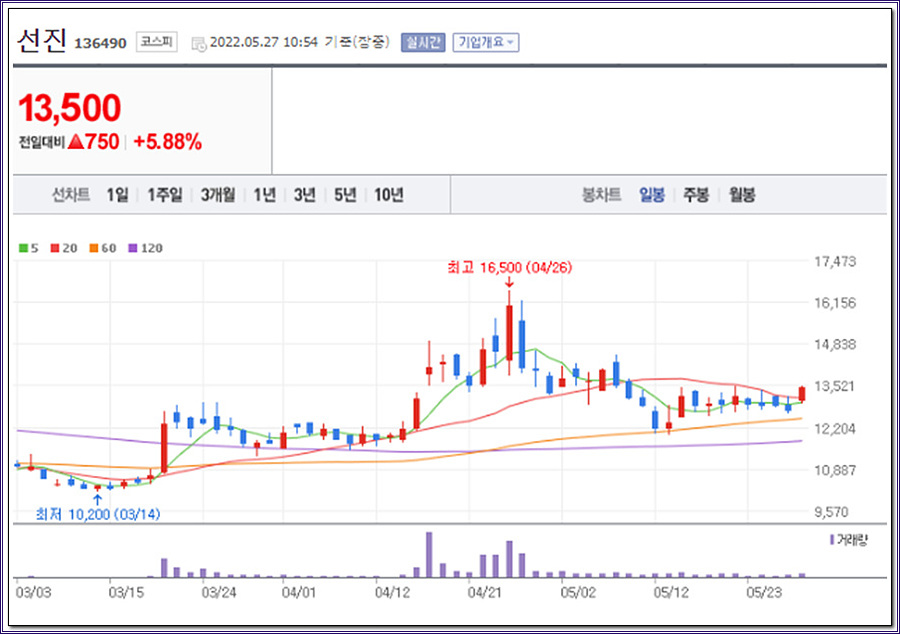Image resolution: width=900 pixels, height=634 pixels.
Task: Switch to 월봉 monthly candle chart
Action: tap(742, 195)
